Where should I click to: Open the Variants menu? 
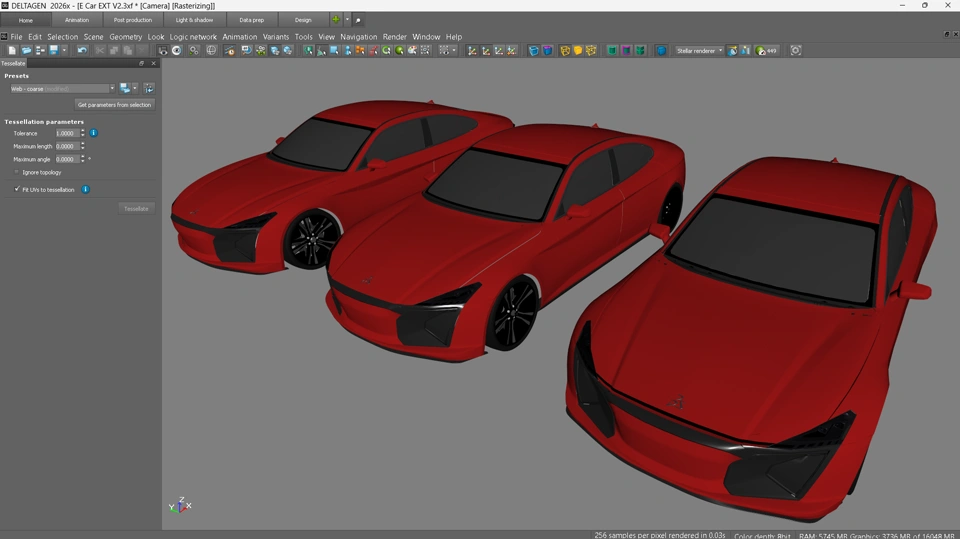[x=276, y=37]
